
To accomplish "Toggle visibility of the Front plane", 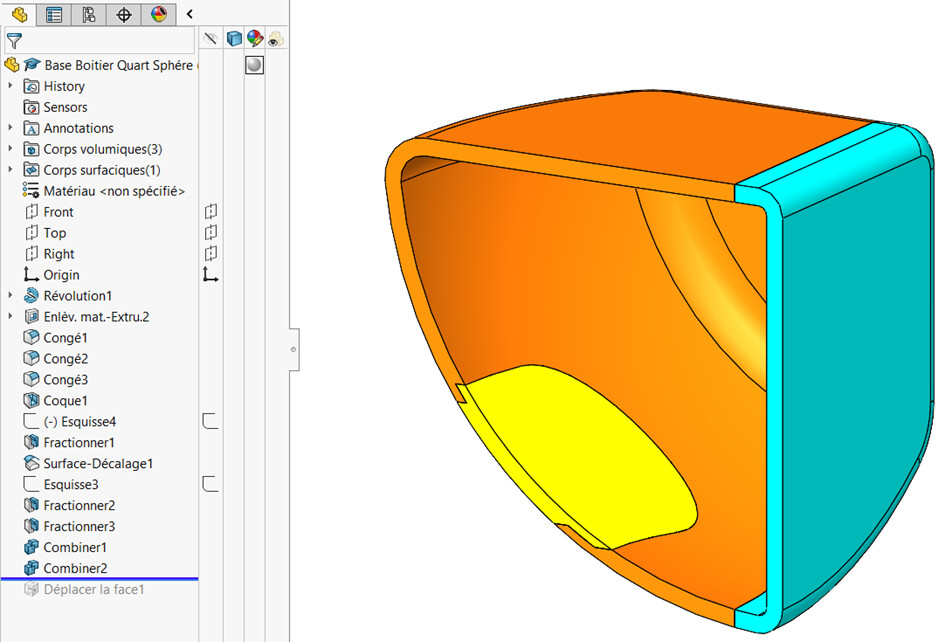I will coord(211,212).
